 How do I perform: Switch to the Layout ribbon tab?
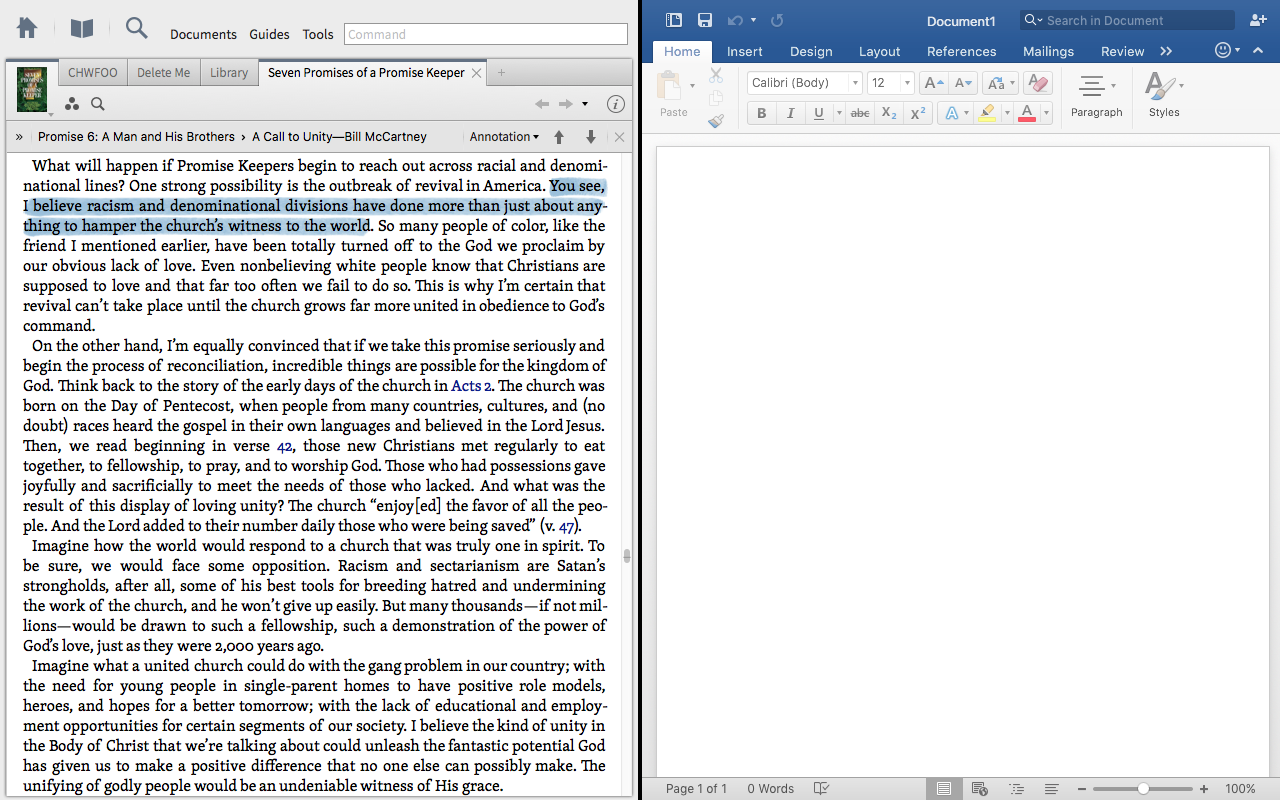[x=879, y=51]
